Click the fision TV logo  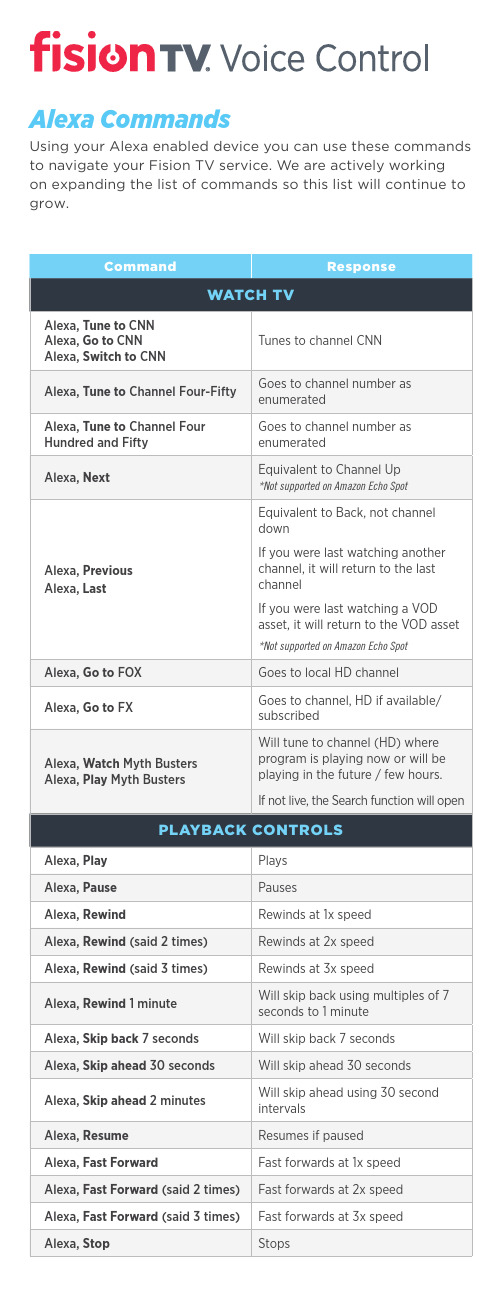(121, 52)
